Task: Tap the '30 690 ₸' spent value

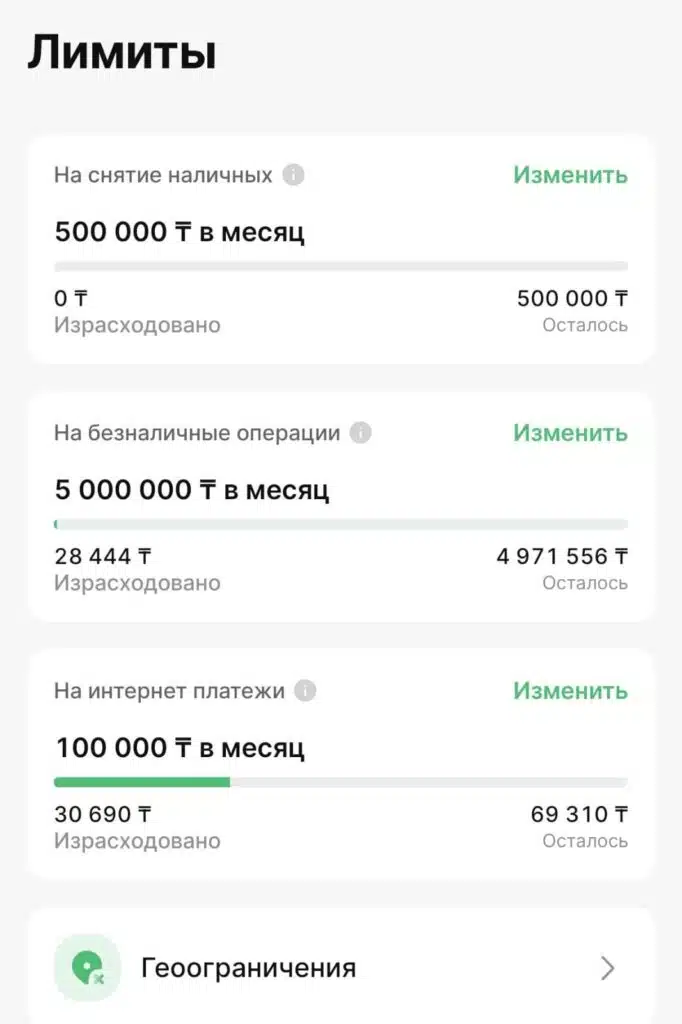Action: click(103, 814)
